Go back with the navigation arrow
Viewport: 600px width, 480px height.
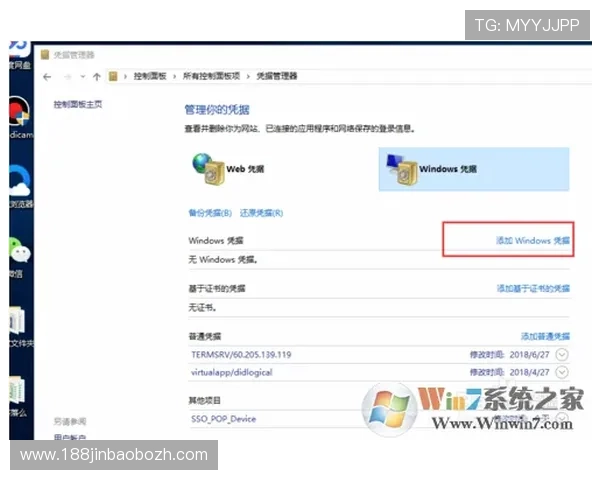point(47,77)
